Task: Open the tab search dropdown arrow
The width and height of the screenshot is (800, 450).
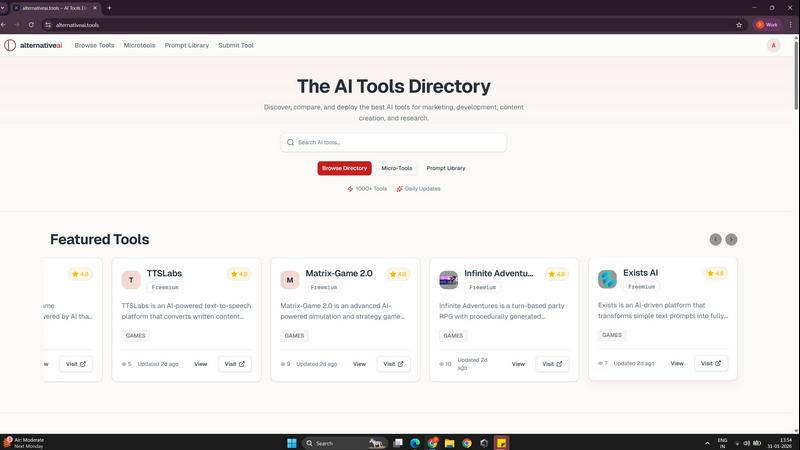Action: pos(3,8)
